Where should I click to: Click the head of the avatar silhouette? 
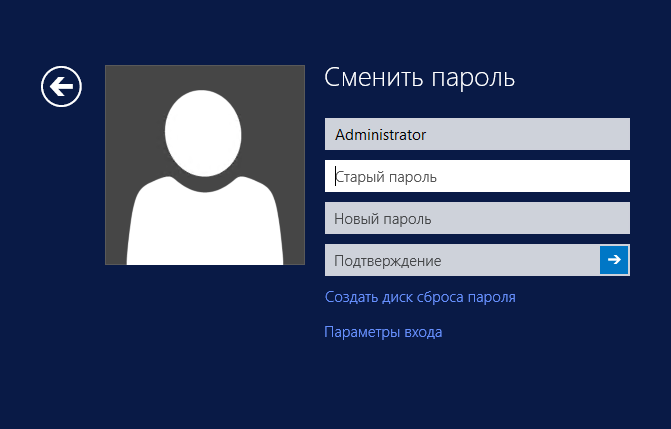point(203,128)
